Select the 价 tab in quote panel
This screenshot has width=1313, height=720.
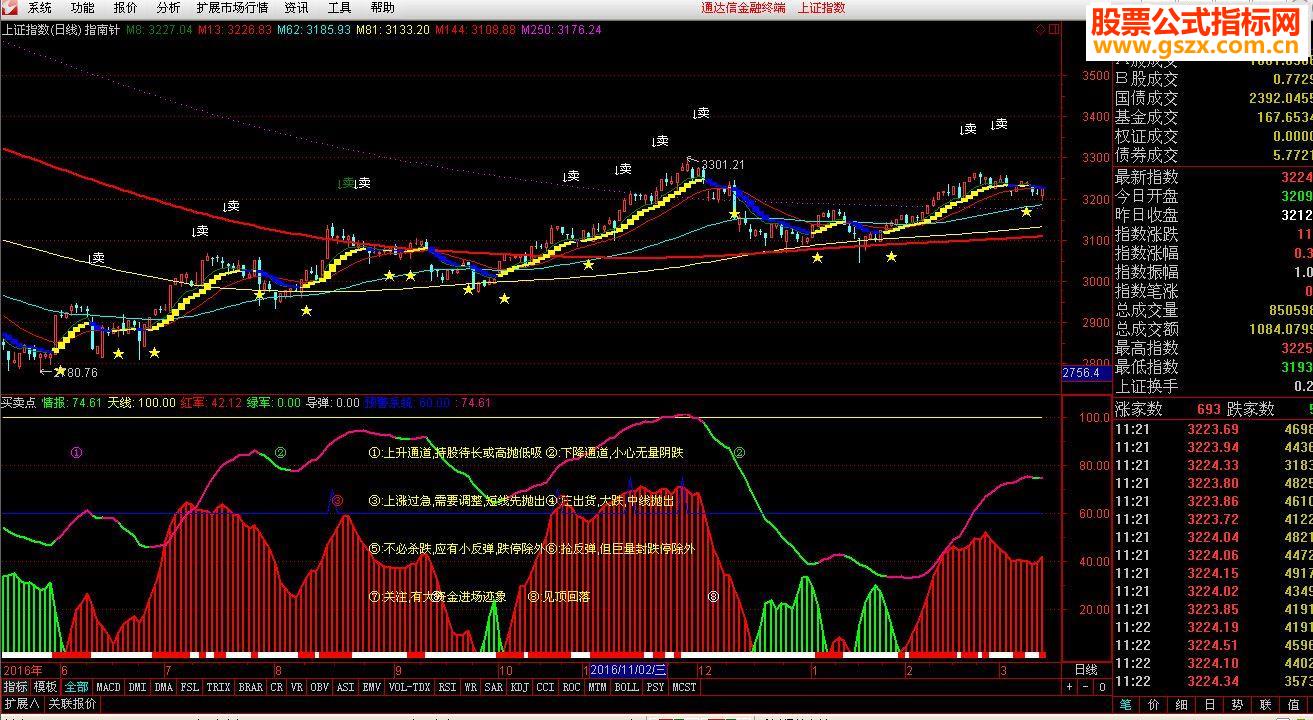pos(1155,706)
